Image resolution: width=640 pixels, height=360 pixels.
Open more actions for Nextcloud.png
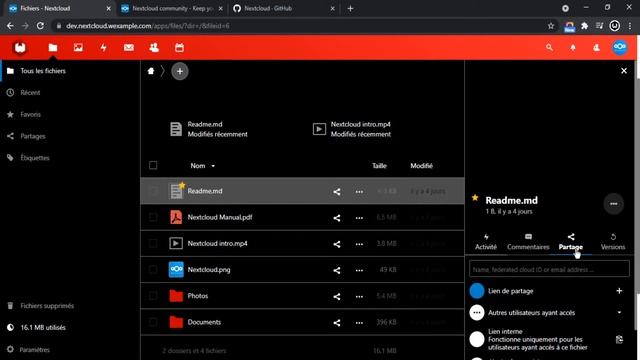coord(359,270)
